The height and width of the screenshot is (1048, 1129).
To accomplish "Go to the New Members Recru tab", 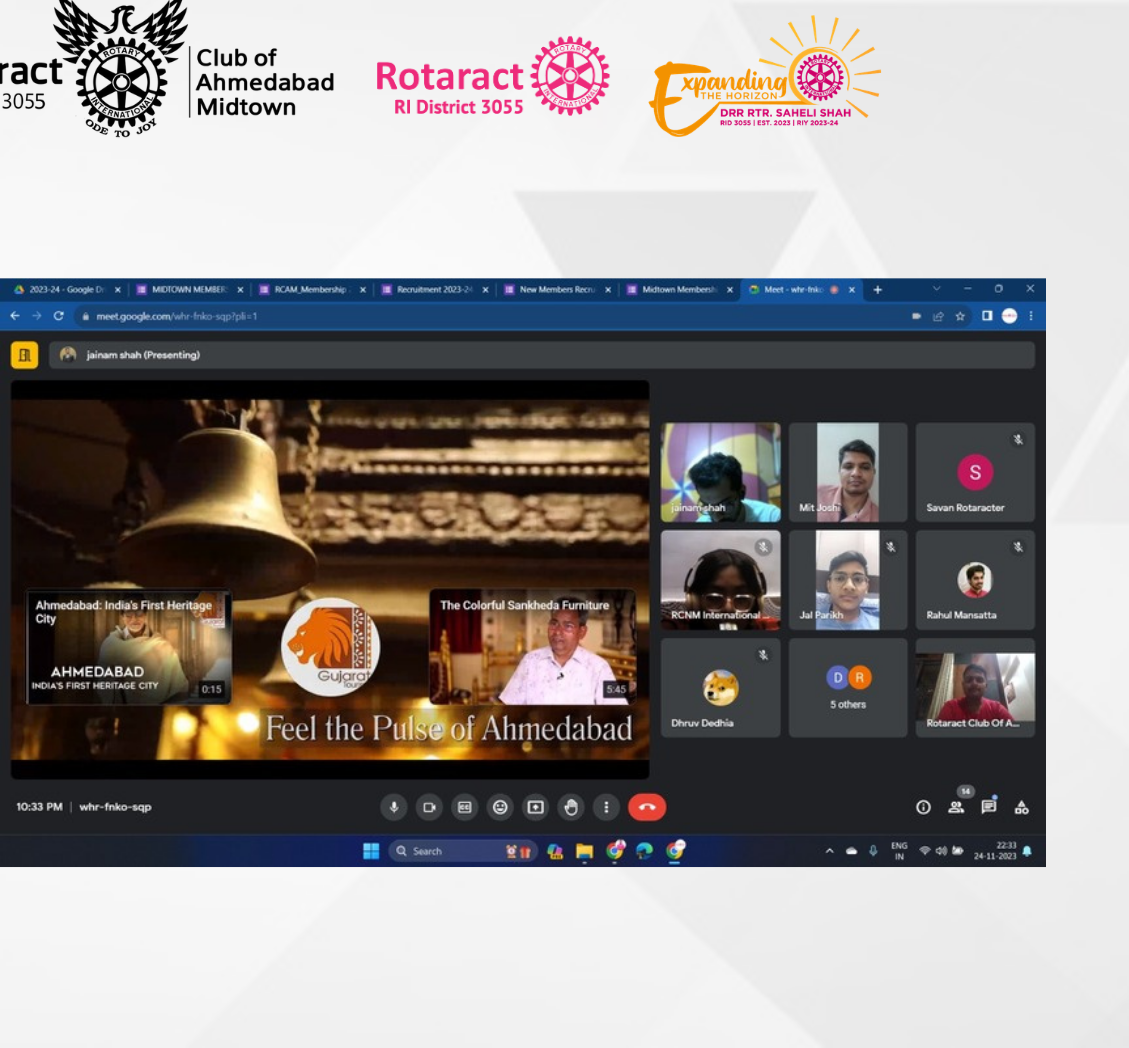I will (x=557, y=289).
